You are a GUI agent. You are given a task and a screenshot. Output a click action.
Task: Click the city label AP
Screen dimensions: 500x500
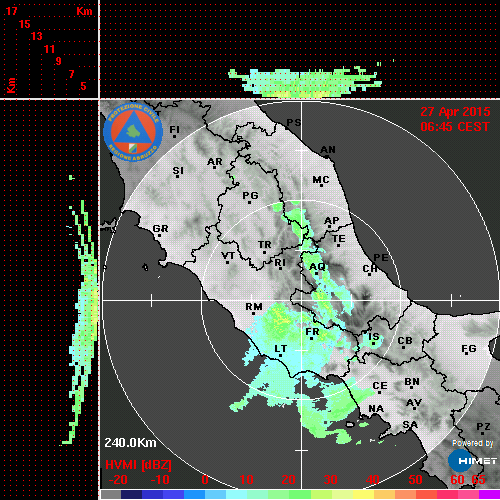pyautogui.click(x=332, y=221)
